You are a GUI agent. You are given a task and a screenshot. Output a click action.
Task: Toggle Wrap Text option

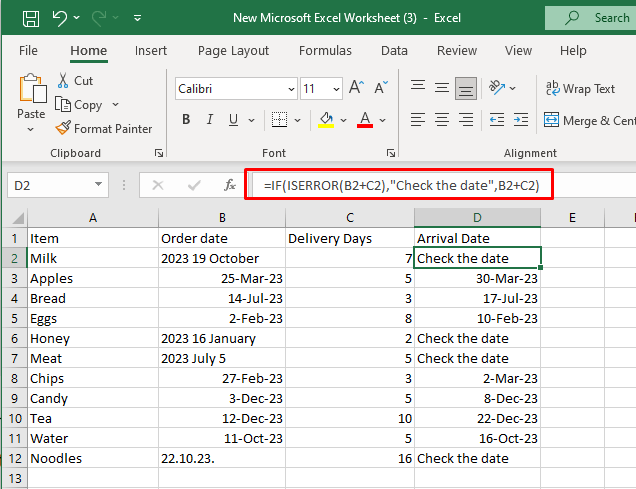coord(580,88)
